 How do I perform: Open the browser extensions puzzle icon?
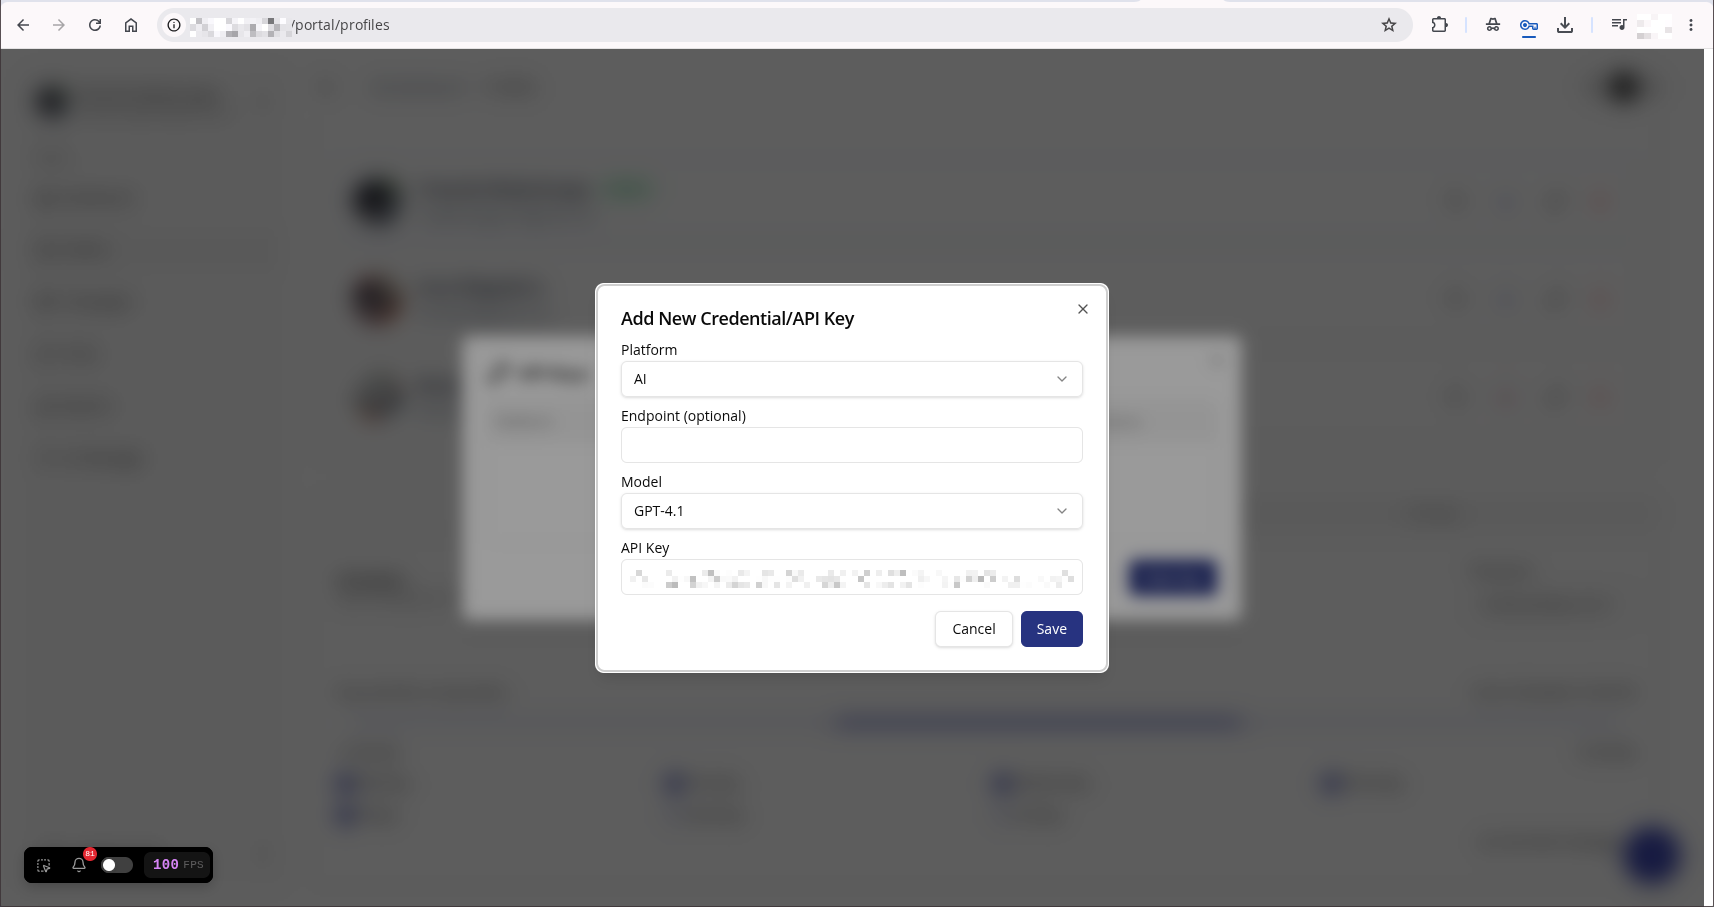[x=1439, y=25]
